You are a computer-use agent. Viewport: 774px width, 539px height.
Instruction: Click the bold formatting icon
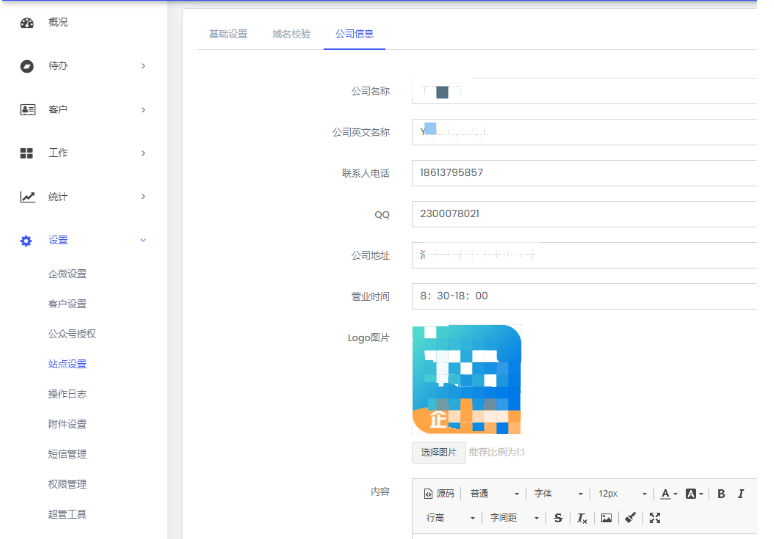click(721, 493)
